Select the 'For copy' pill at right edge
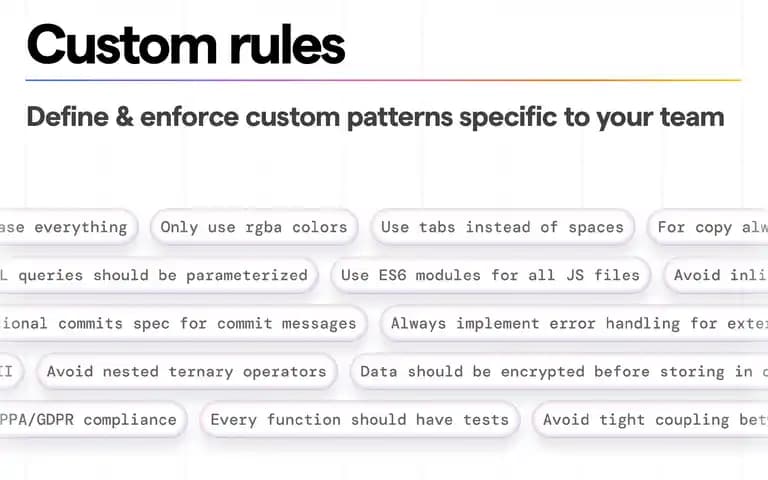The height and width of the screenshot is (480, 768). pos(708,227)
